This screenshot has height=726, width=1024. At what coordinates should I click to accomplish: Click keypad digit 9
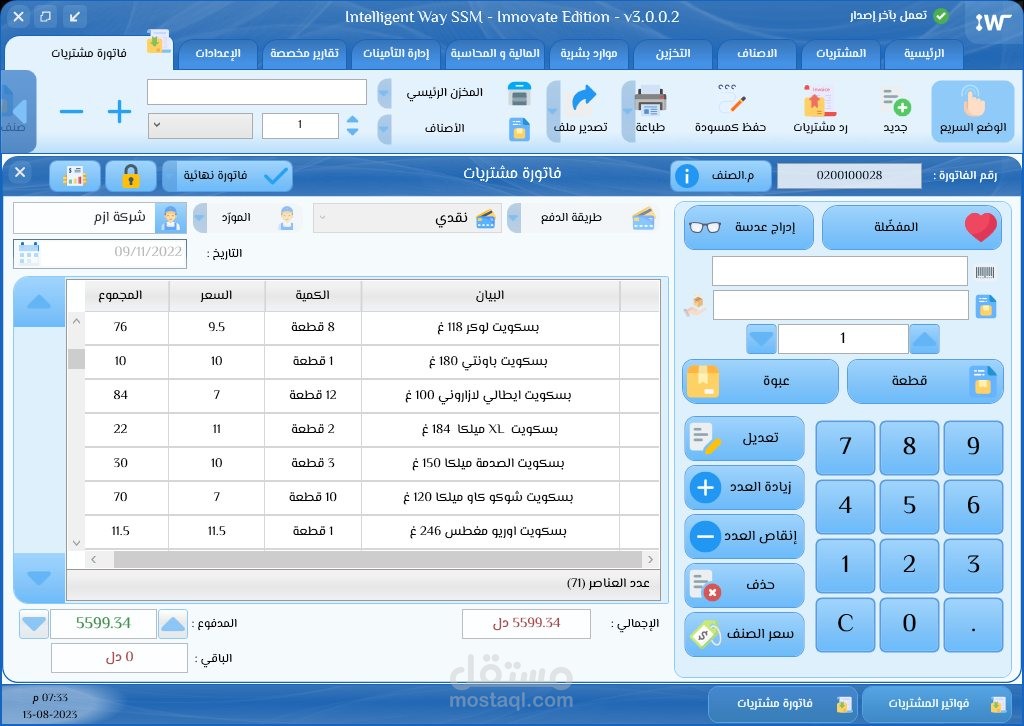pos(973,447)
